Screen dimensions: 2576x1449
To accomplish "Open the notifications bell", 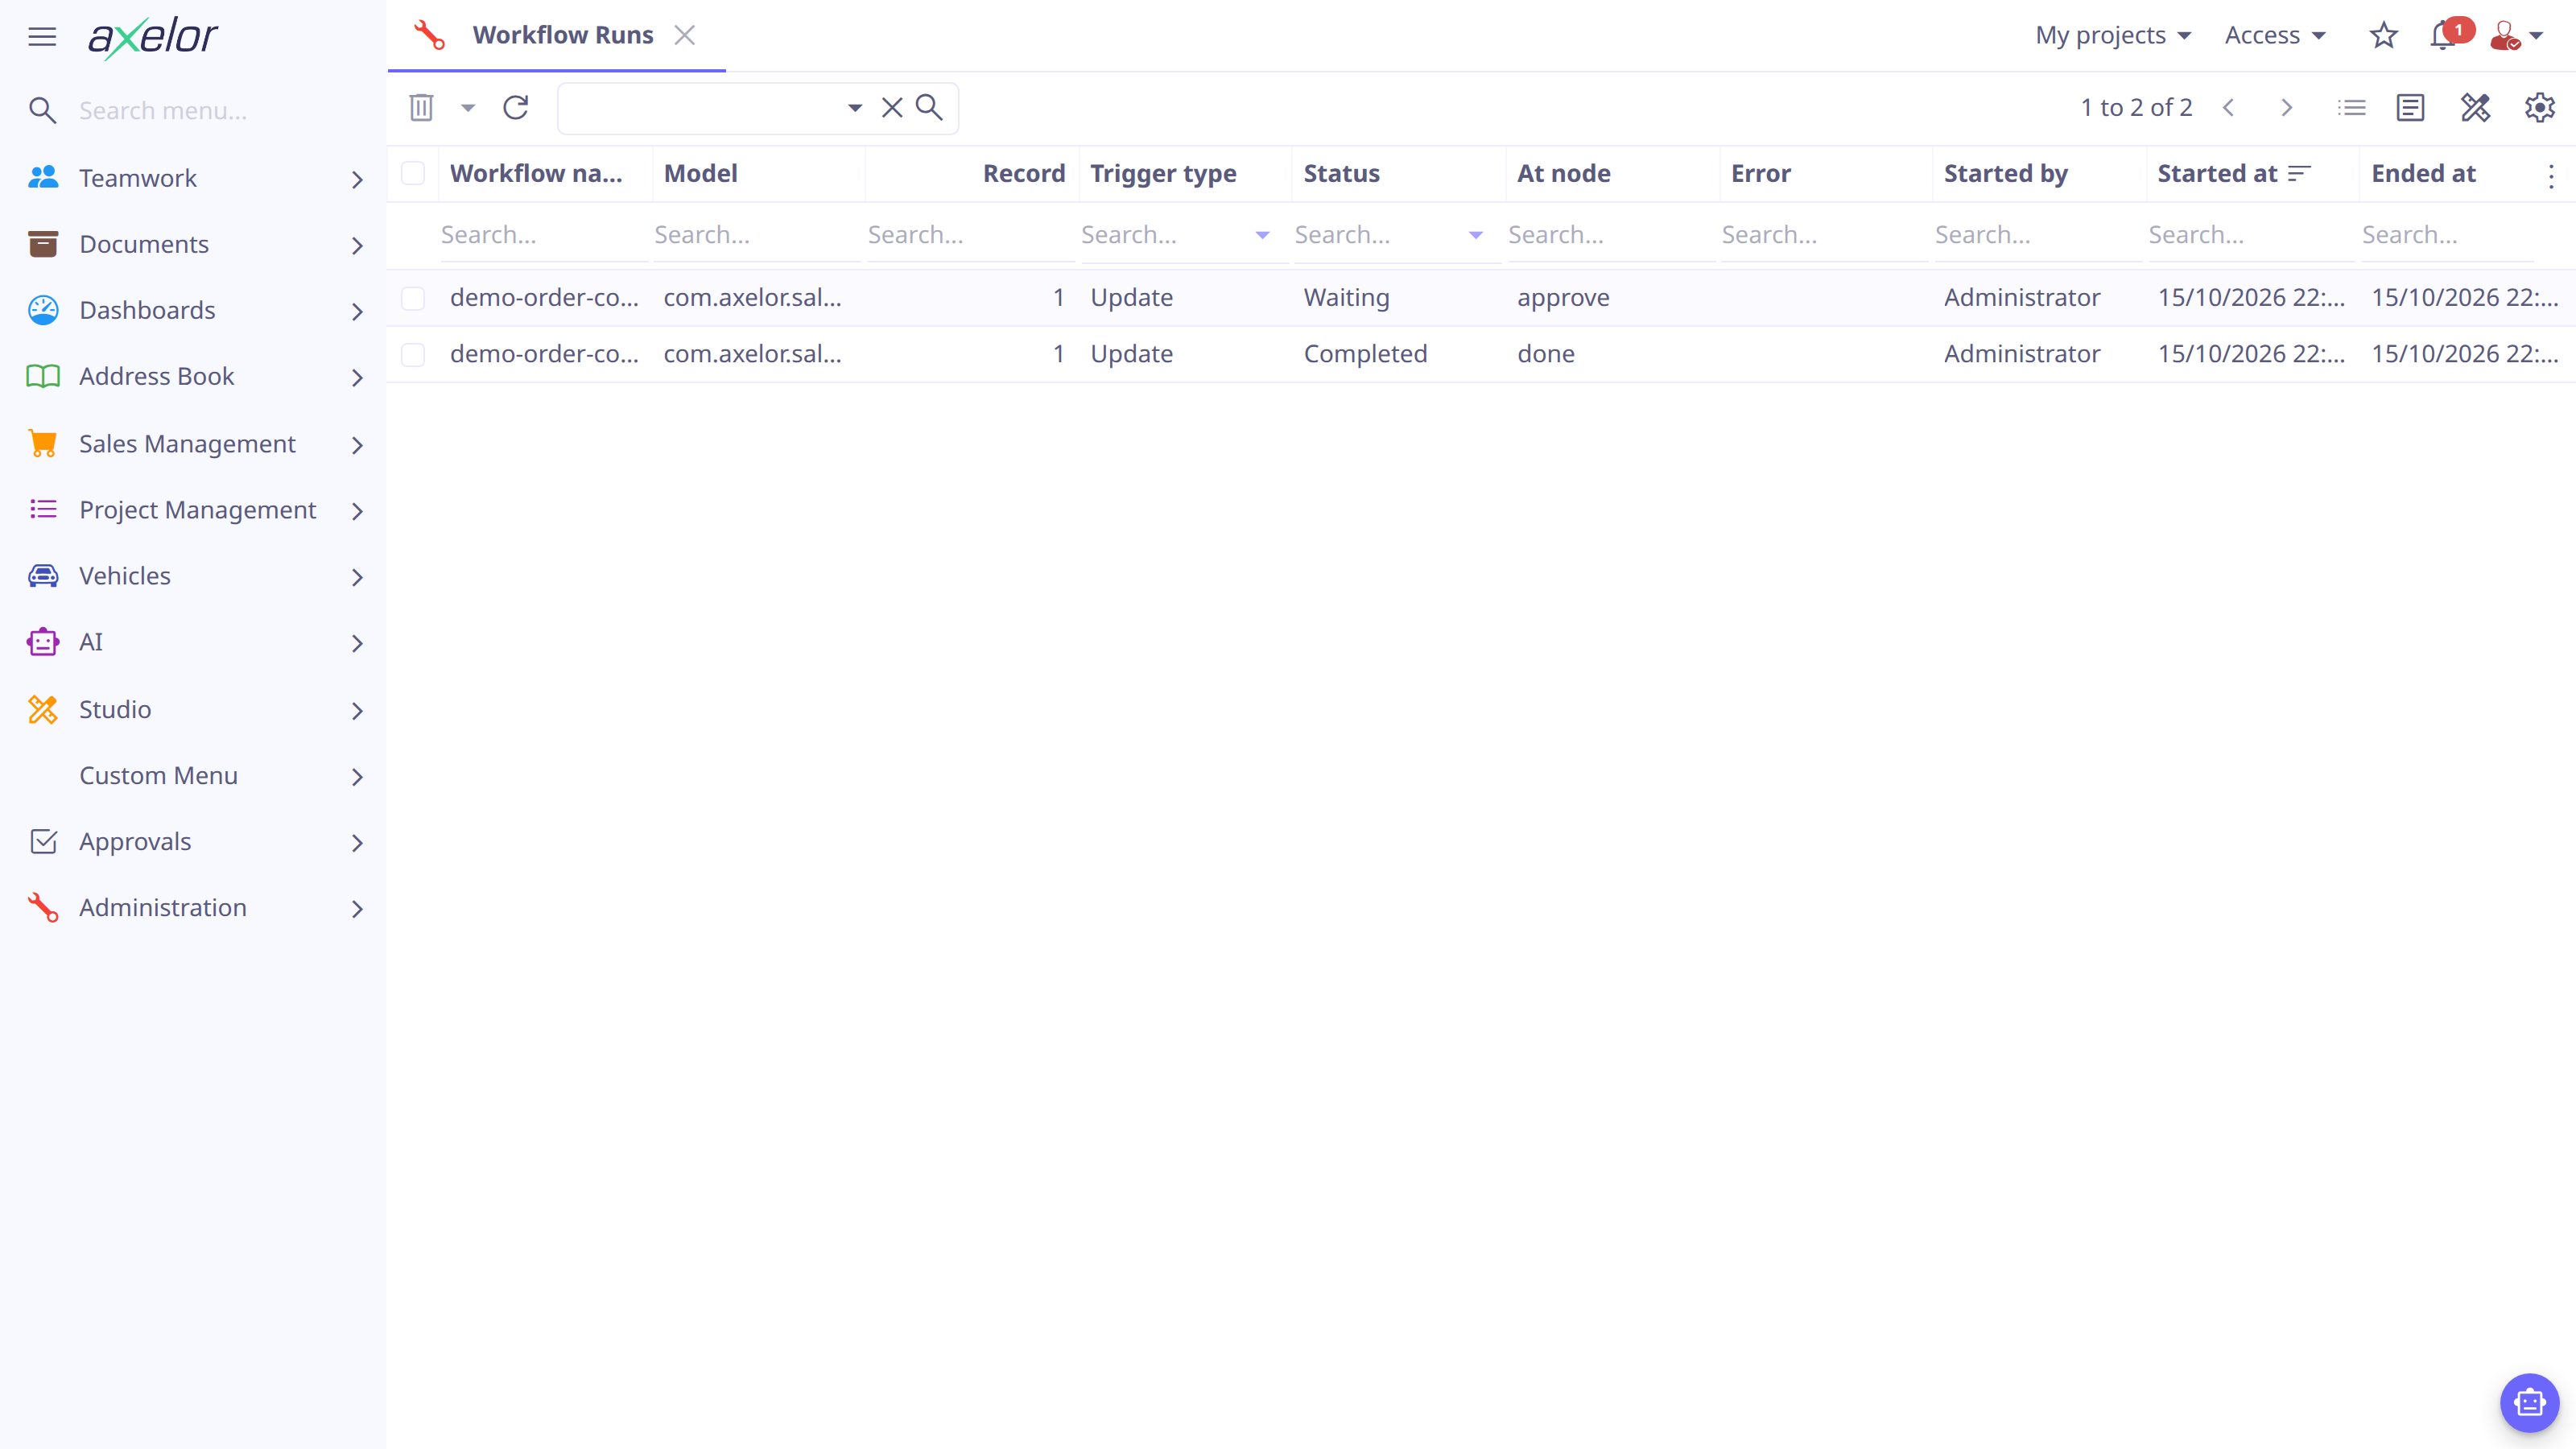I will (2444, 36).
